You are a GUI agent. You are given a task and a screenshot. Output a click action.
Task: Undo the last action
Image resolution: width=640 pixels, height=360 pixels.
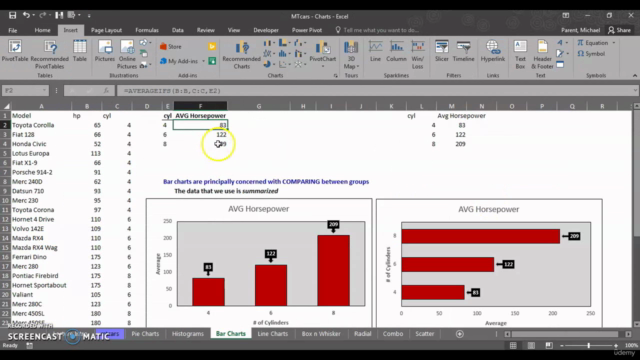click(26, 16)
